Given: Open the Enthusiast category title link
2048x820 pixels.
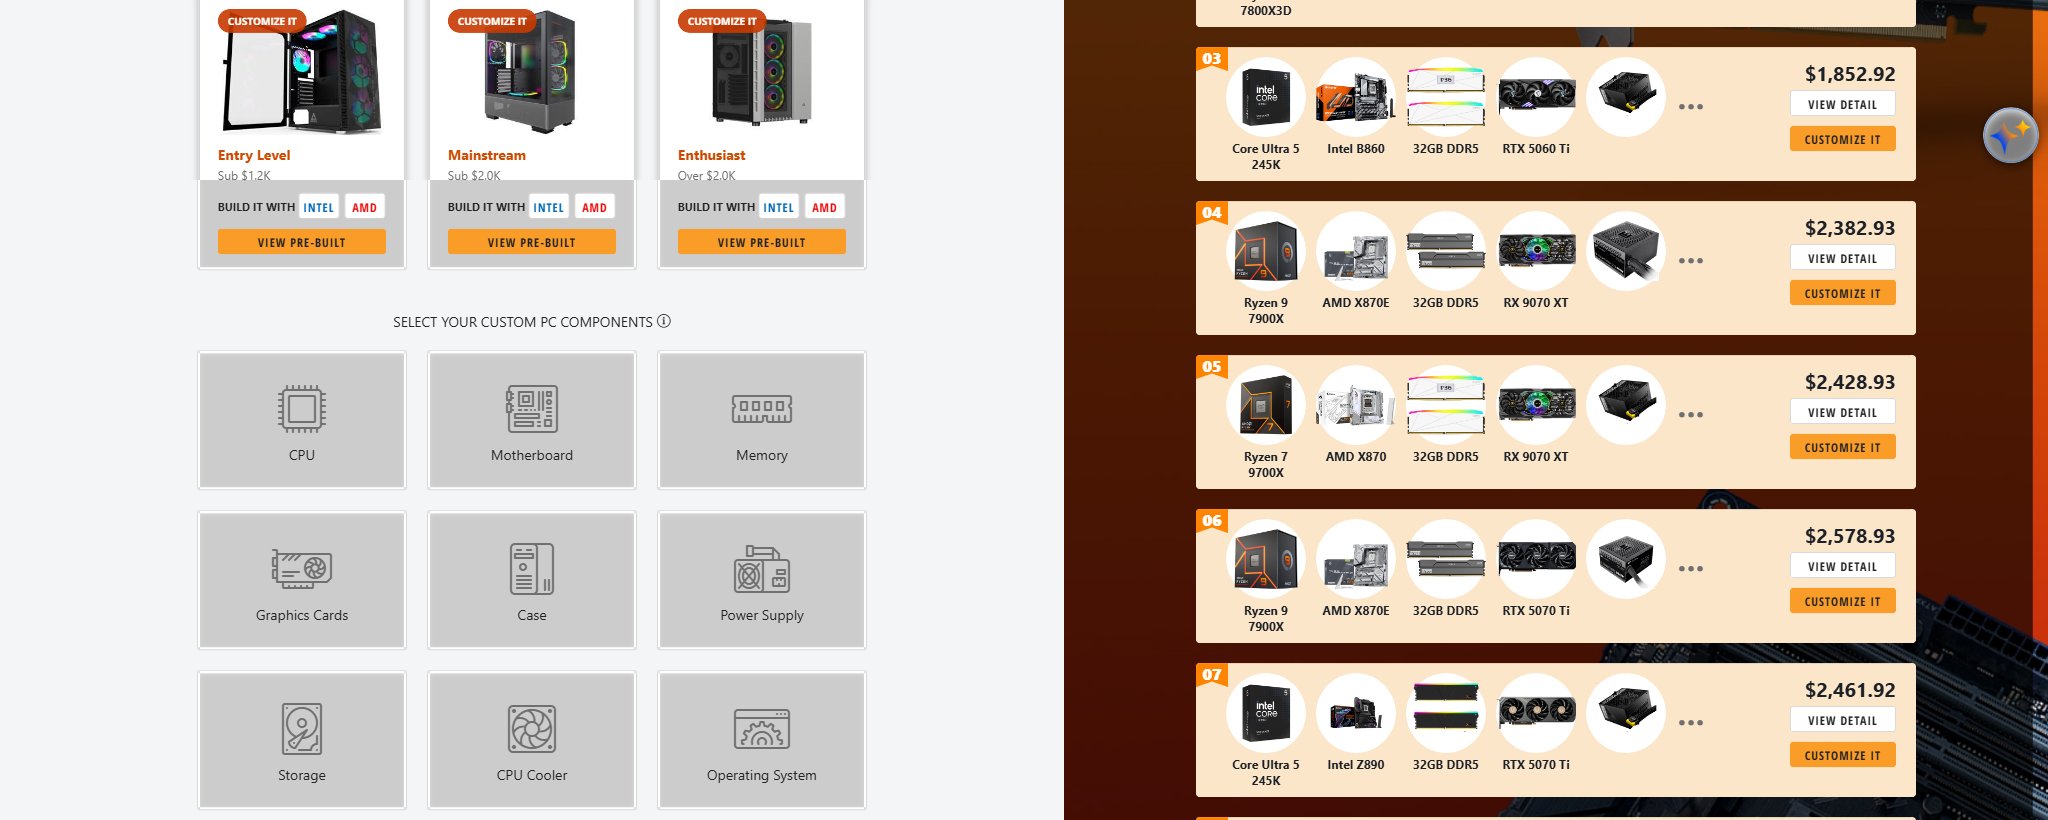Looking at the screenshot, I should click(712, 155).
